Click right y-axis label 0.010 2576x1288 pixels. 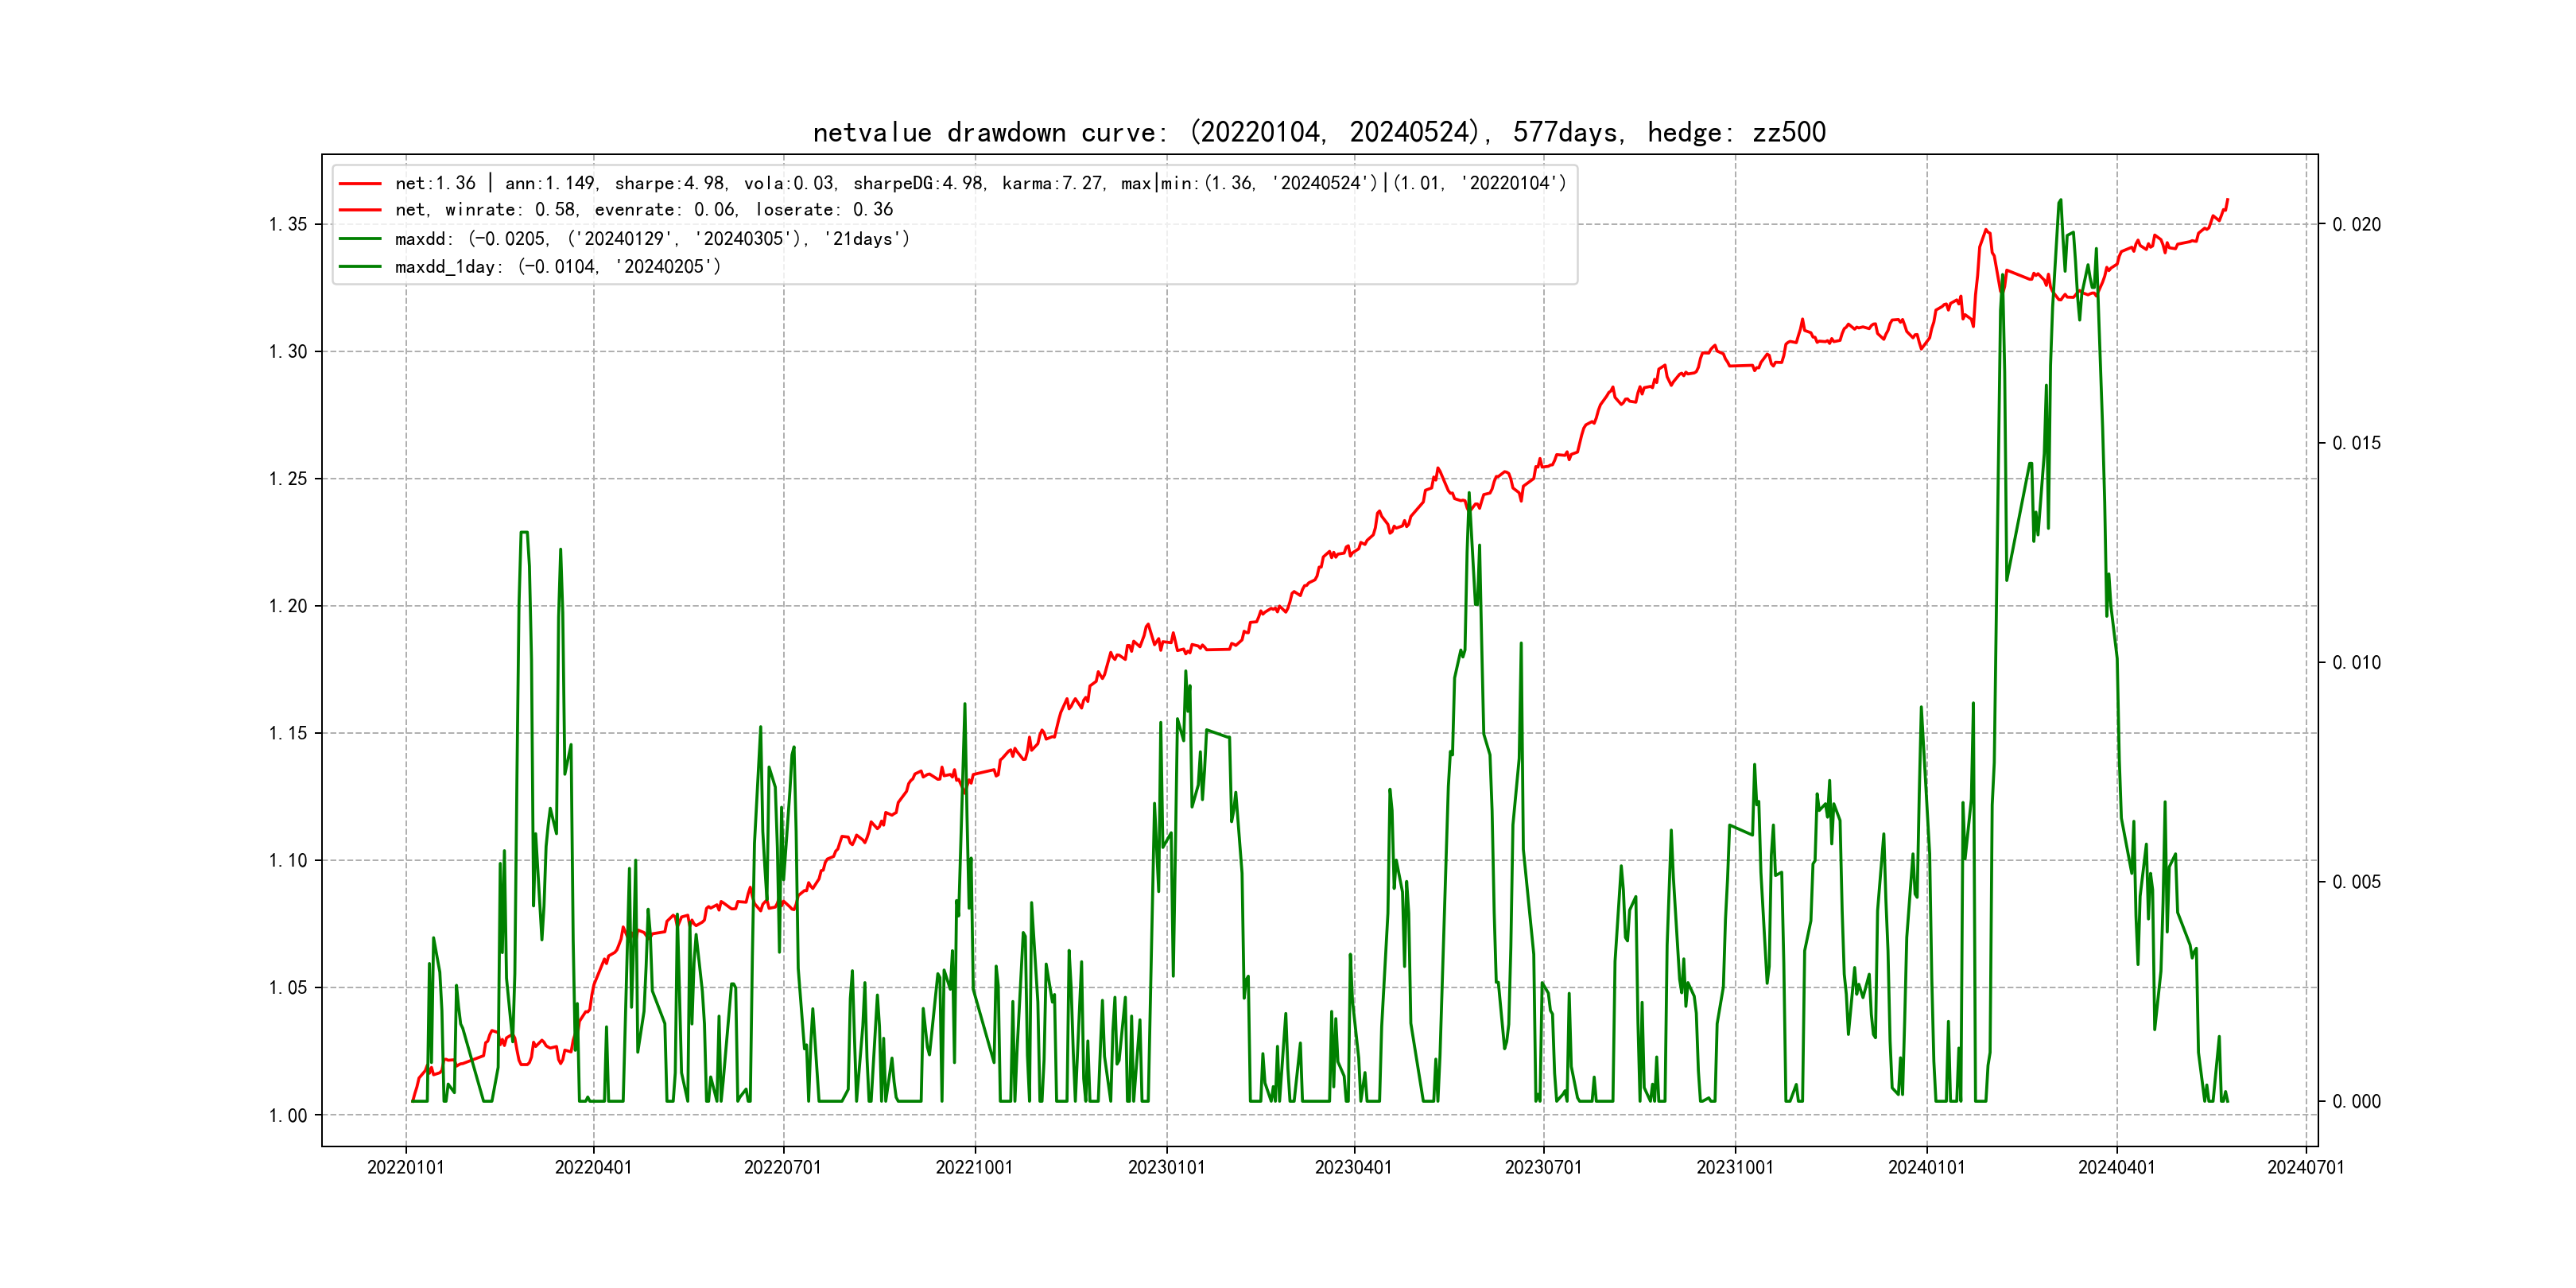point(2356,663)
